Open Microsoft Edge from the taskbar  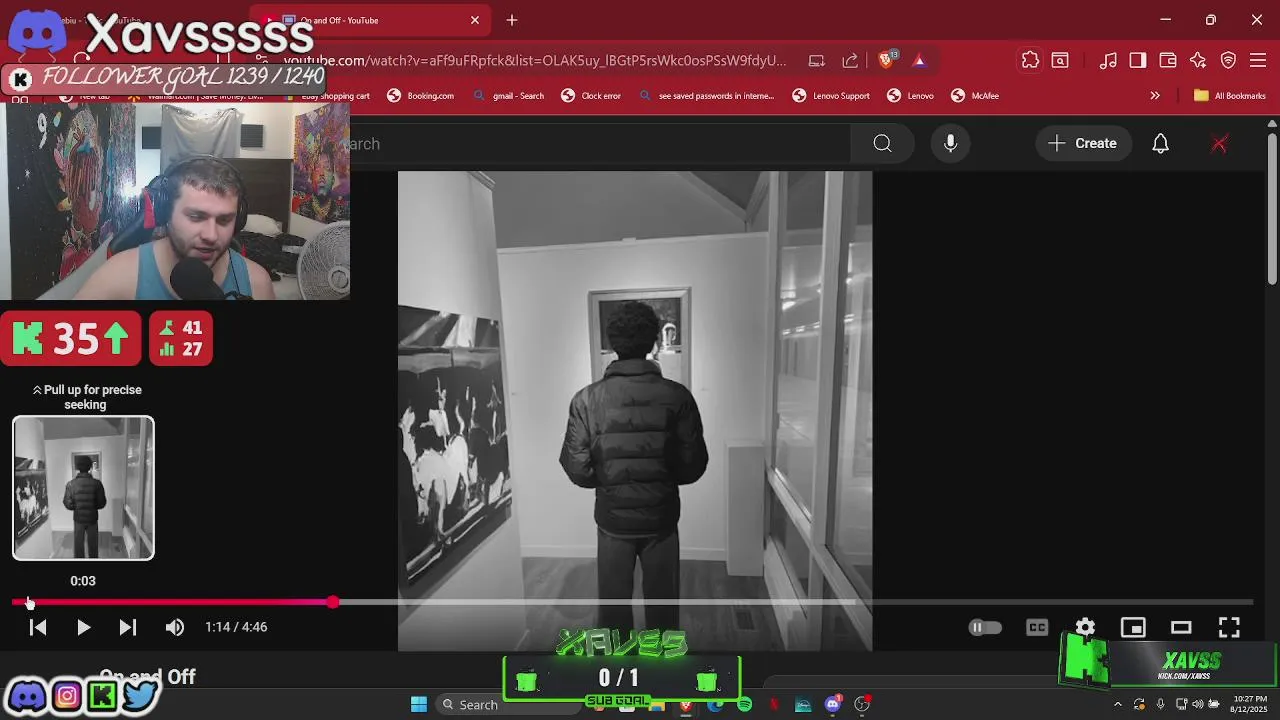pos(715,704)
